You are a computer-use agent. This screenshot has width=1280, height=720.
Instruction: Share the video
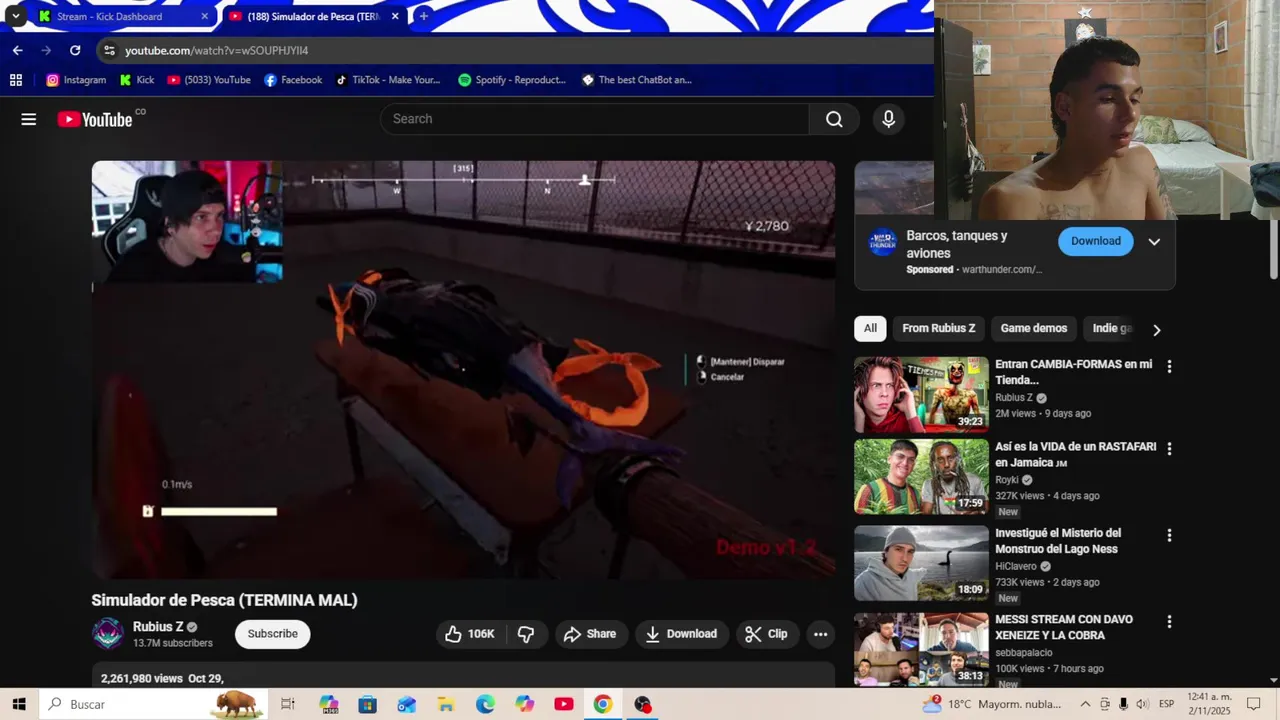(590, 634)
